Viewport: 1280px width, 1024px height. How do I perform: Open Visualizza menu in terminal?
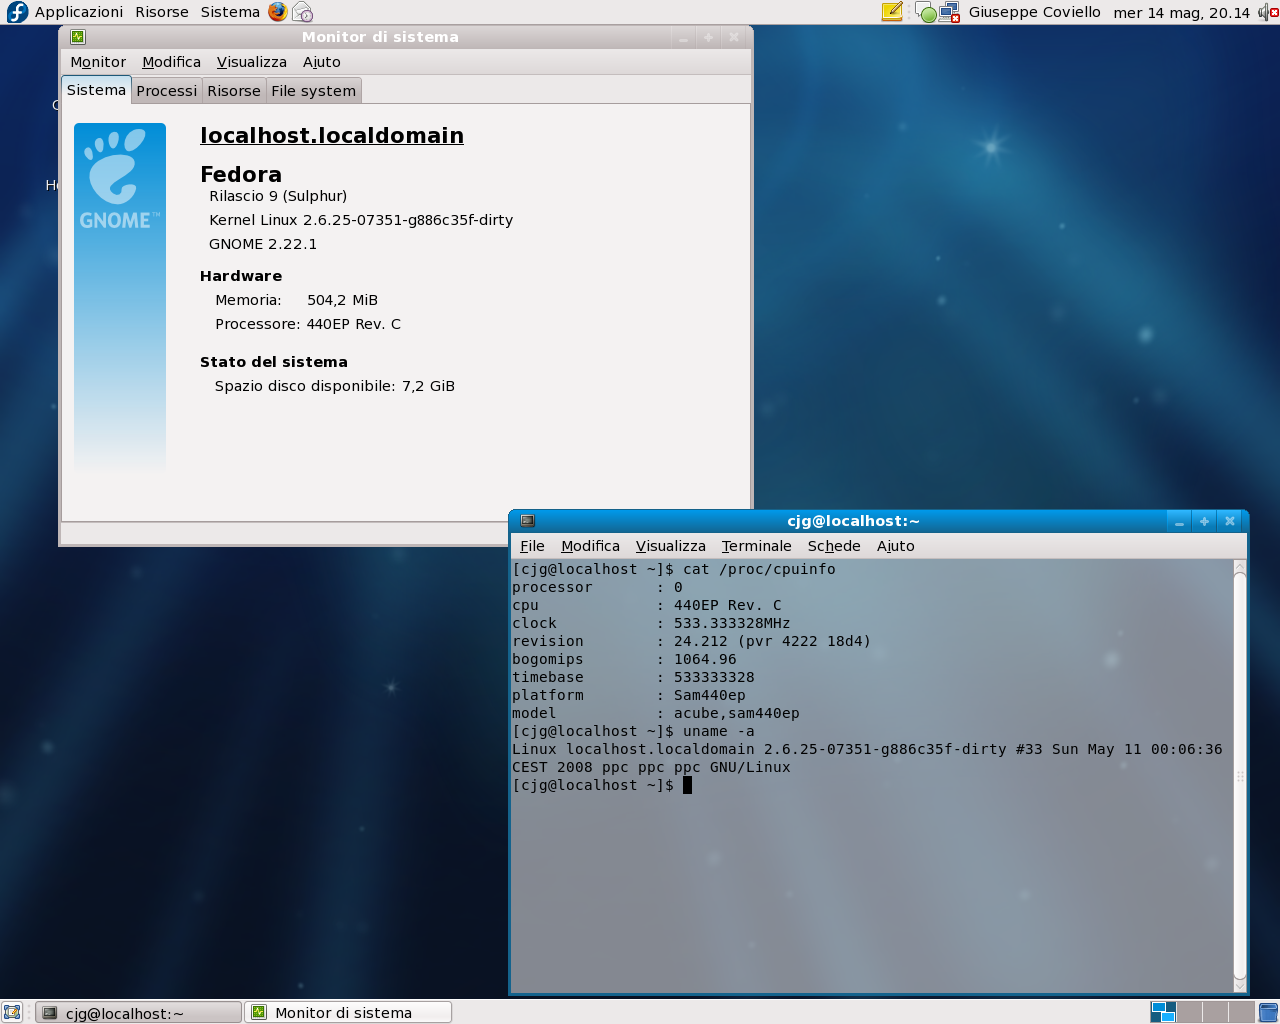pyautogui.click(x=671, y=546)
